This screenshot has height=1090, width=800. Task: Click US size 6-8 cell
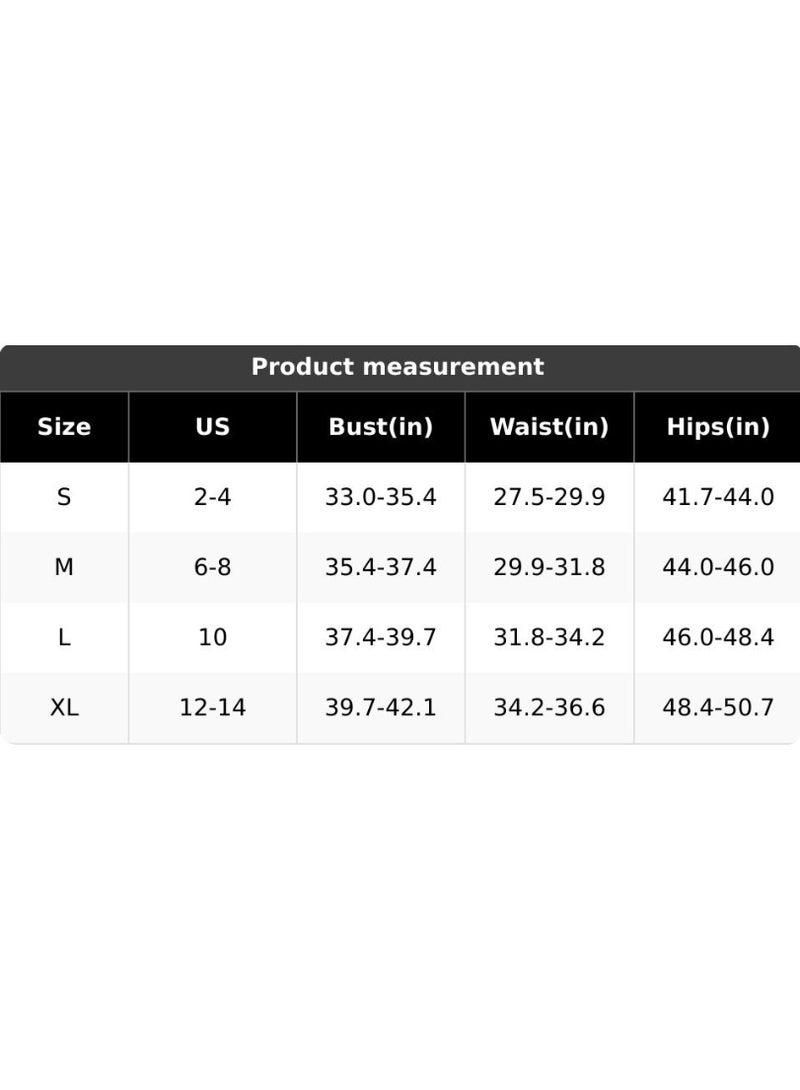pos(213,567)
